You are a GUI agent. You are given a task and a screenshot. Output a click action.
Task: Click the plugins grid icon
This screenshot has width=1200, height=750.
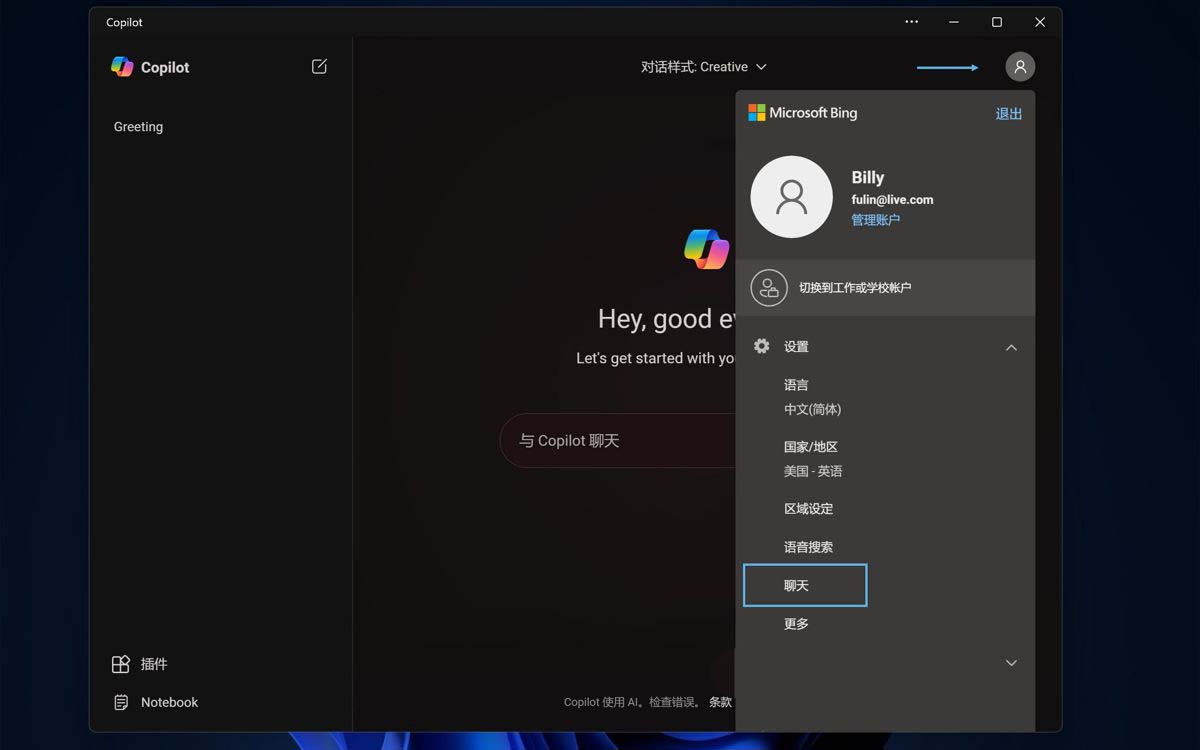pos(121,664)
